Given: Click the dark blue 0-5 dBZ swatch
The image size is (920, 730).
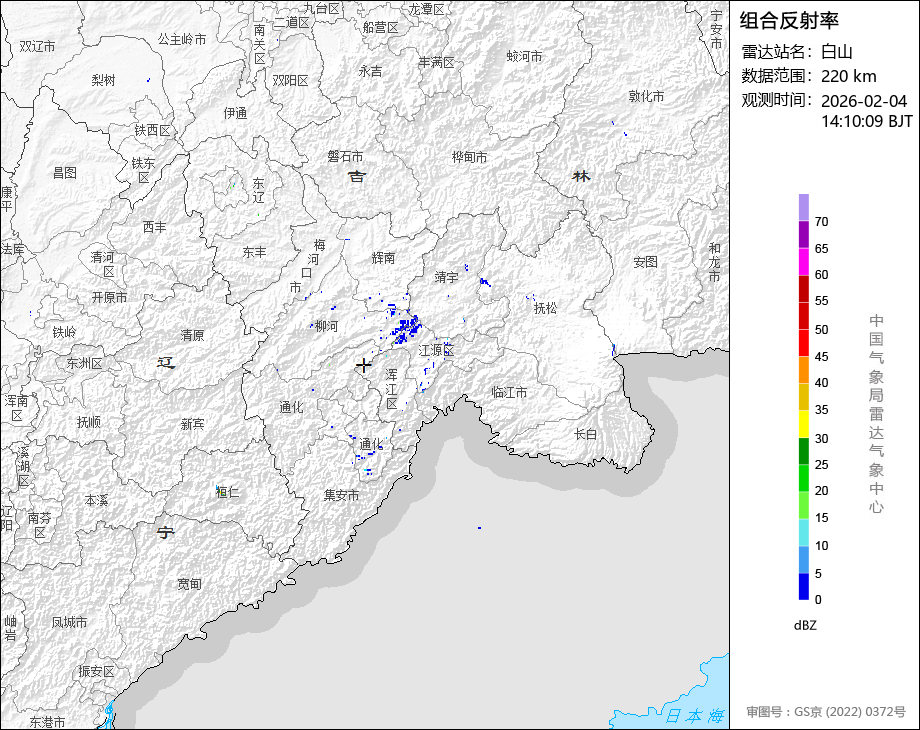Looking at the screenshot, I should click(x=804, y=586).
